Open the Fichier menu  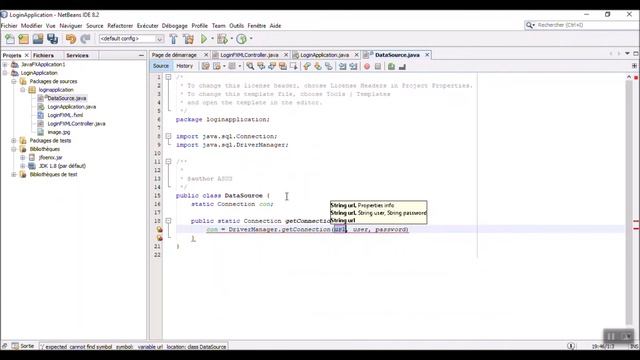[9, 26]
